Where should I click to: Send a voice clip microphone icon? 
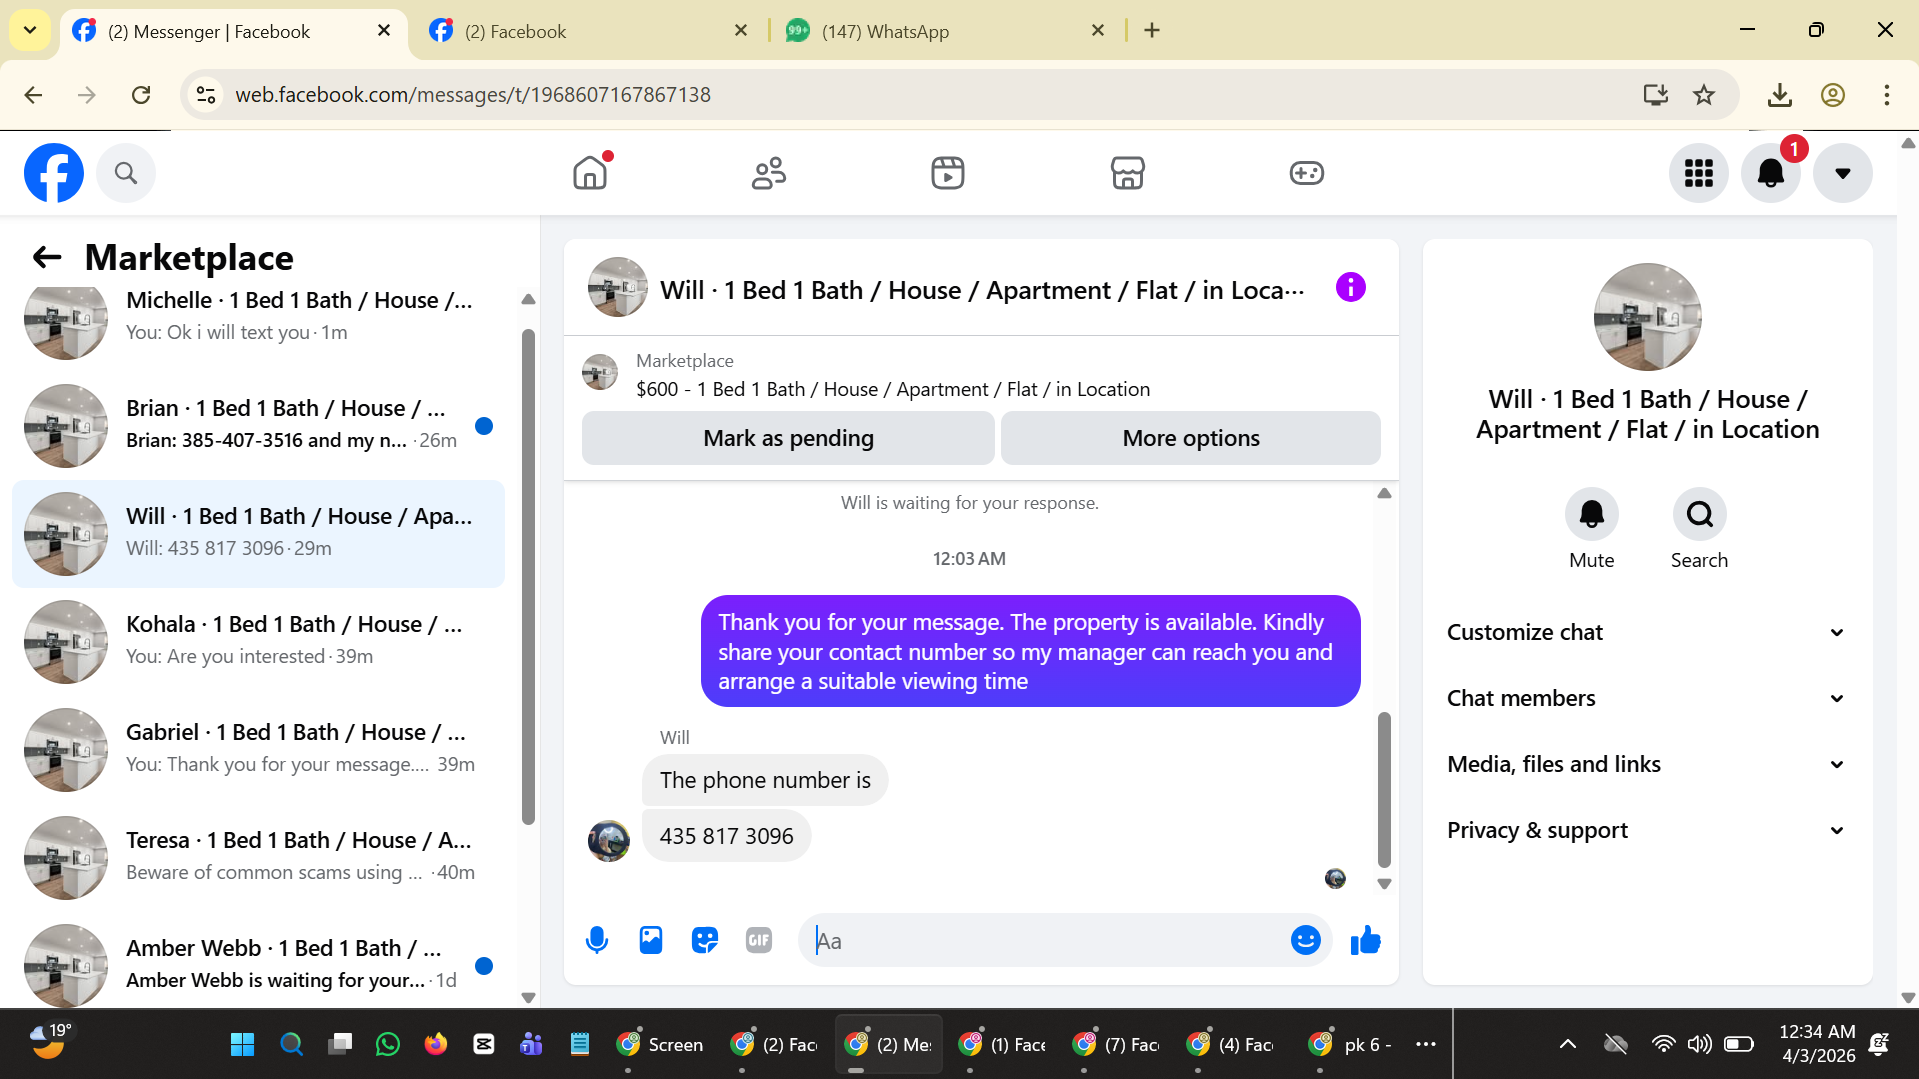coord(597,940)
